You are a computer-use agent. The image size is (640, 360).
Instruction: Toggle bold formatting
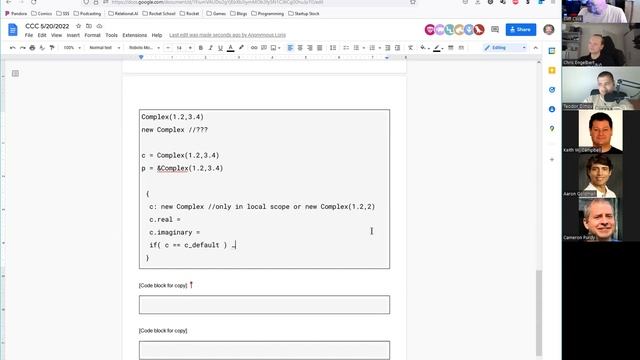click(201, 48)
